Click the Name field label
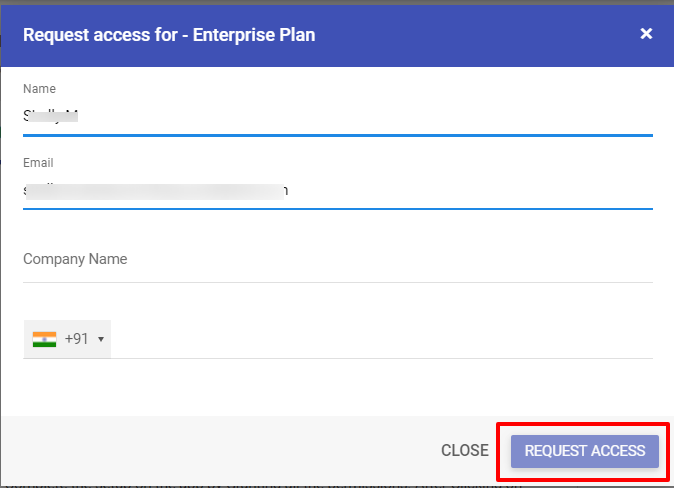The width and height of the screenshot is (674, 488). click(x=40, y=89)
